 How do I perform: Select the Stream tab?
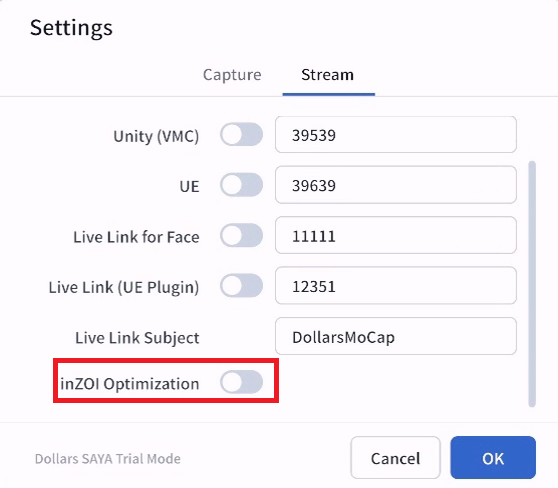[327, 75]
